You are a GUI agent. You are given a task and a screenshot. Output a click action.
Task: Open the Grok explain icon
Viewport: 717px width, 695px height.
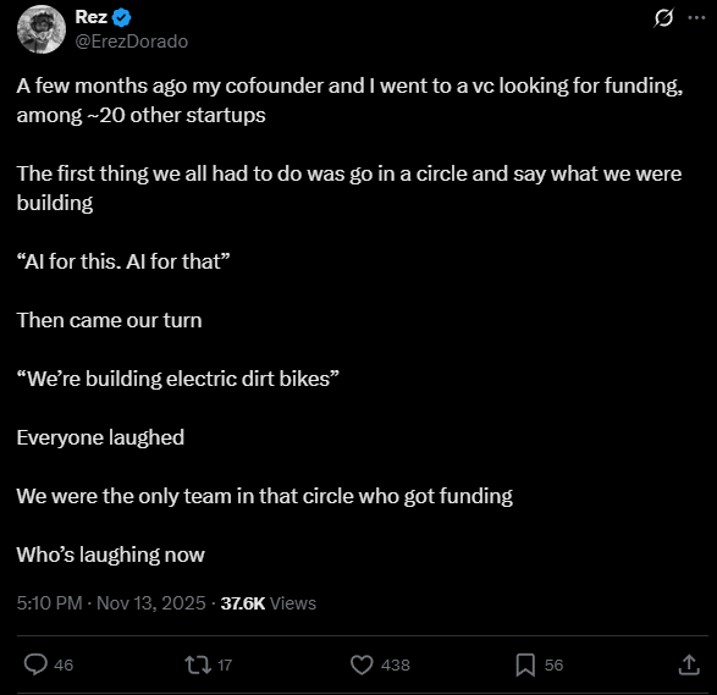tap(661, 19)
